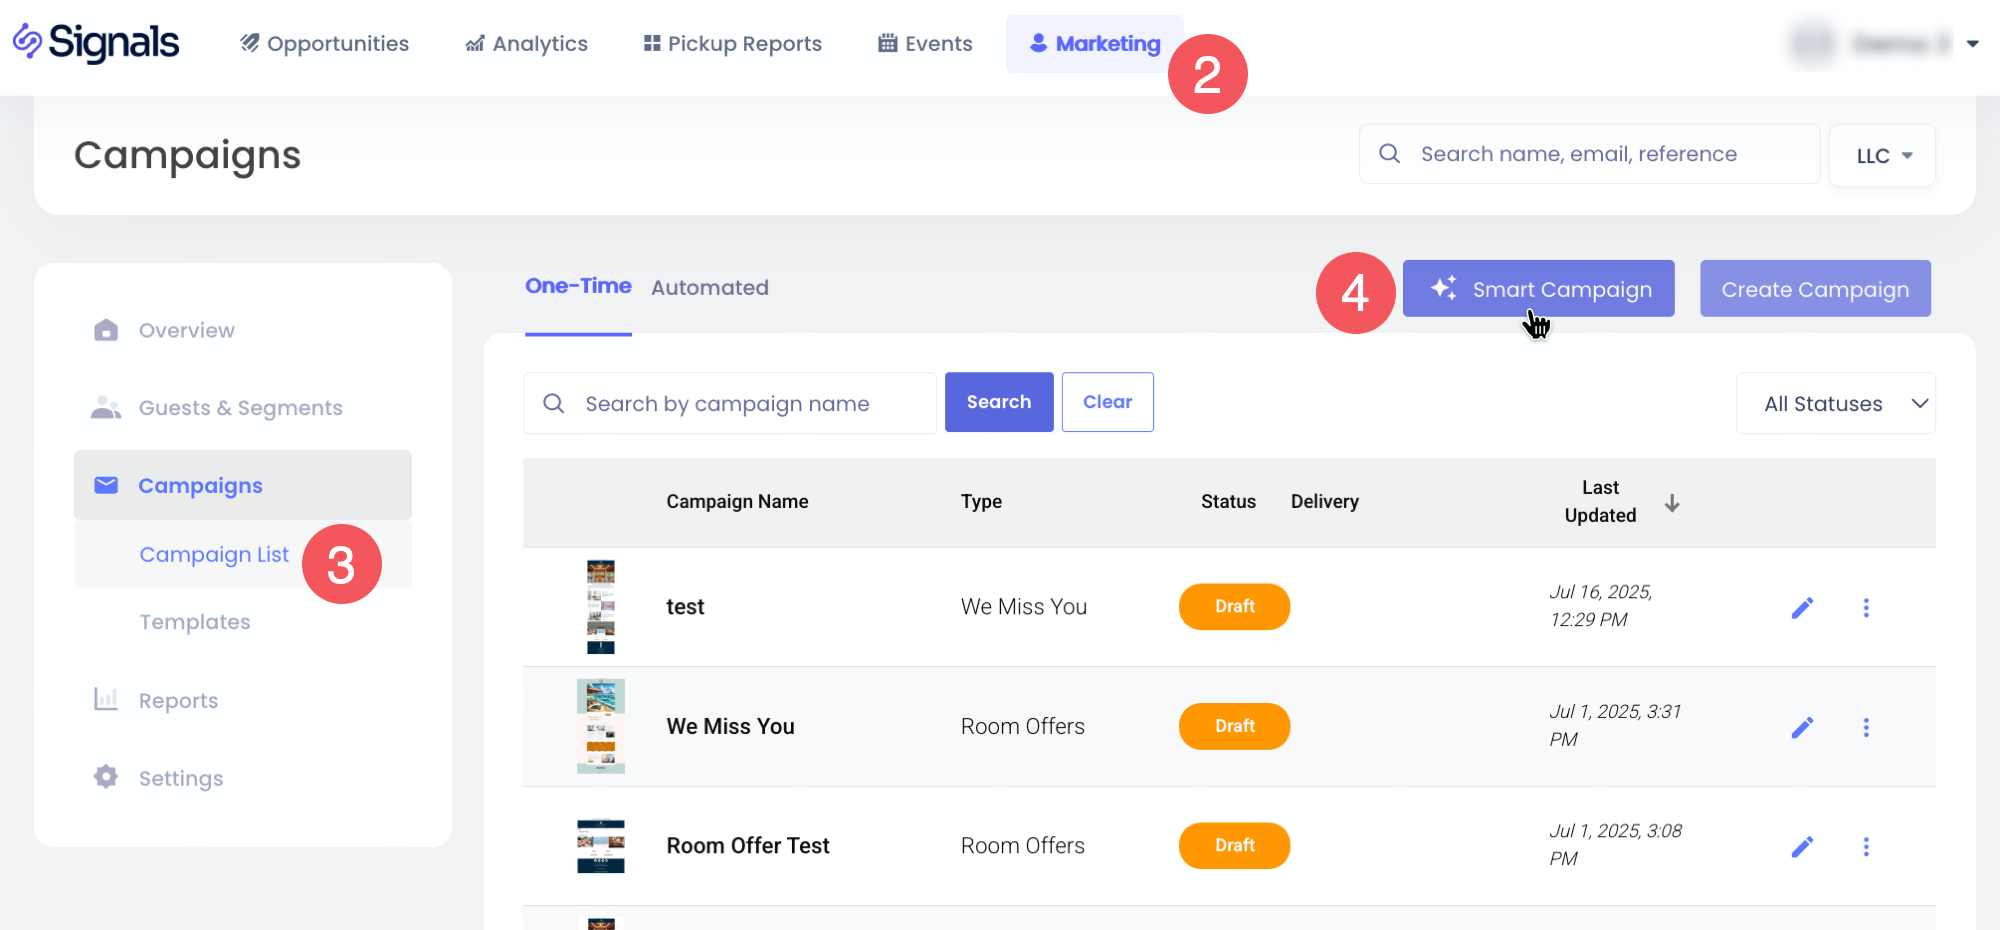2000x930 pixels.
Task: Go to Overview in sidebar
Action: point(186,330)
